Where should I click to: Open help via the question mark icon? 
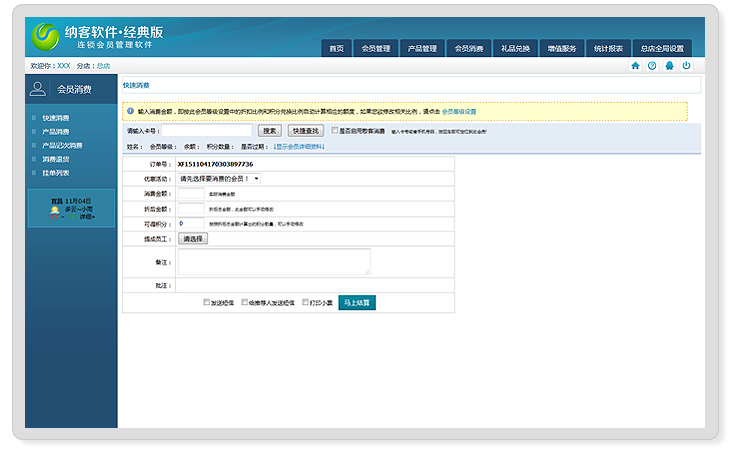click(652, 65)
